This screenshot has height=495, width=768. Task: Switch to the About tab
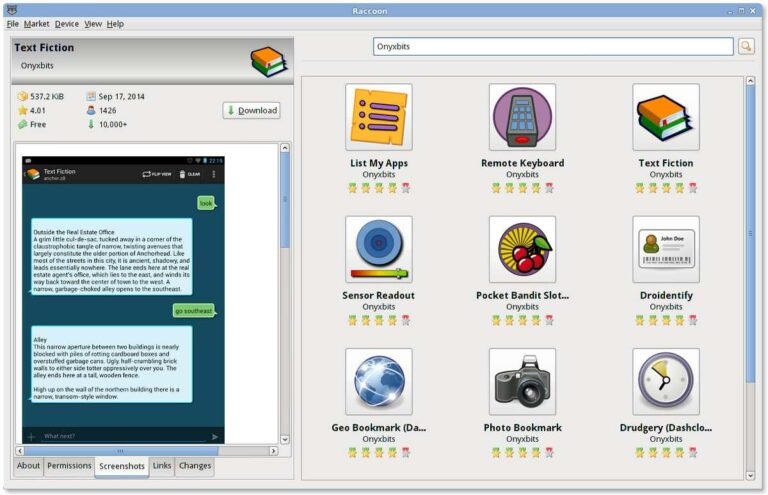point(28,466)
